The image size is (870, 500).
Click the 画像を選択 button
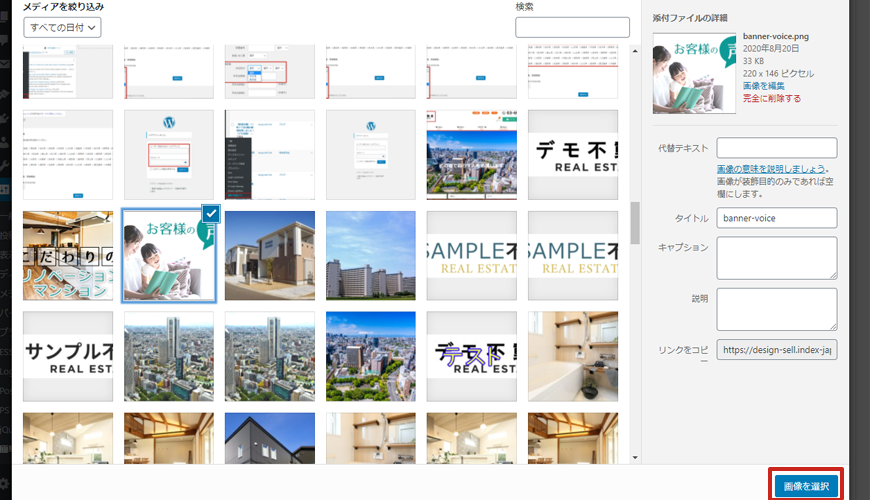click(x=806, y=486)
